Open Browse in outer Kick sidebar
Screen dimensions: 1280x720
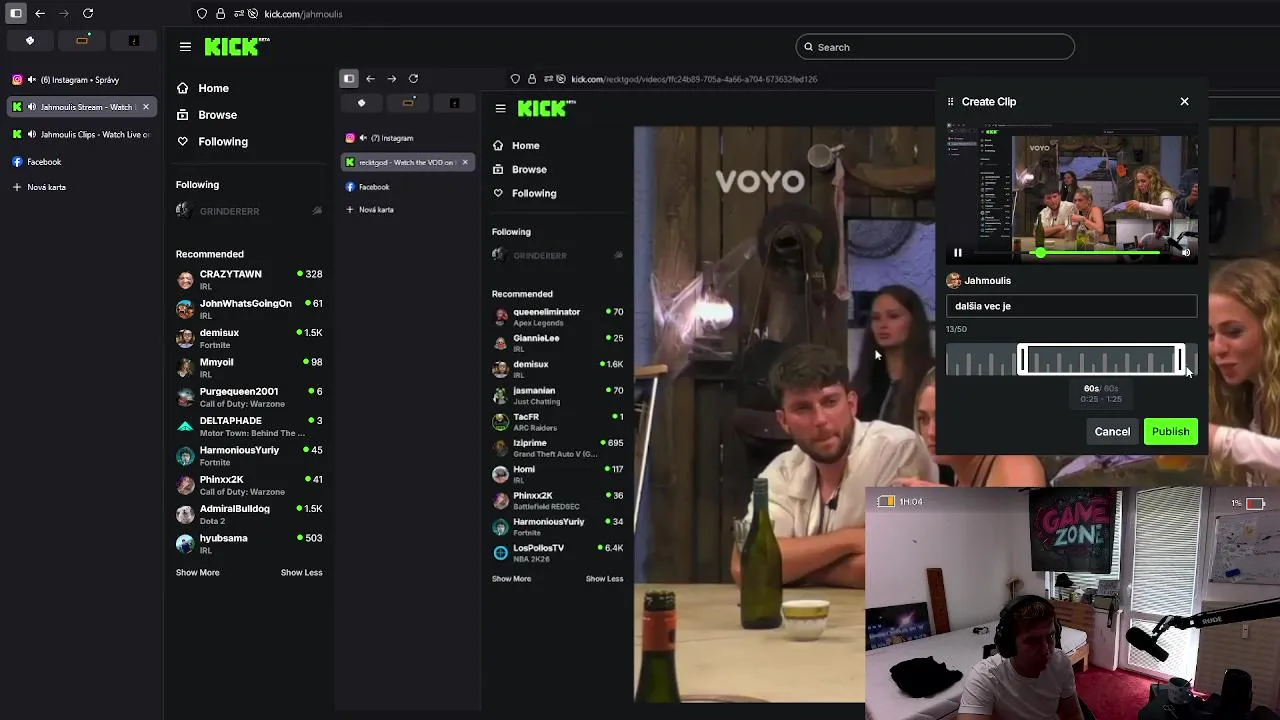(x=207, y=115)
